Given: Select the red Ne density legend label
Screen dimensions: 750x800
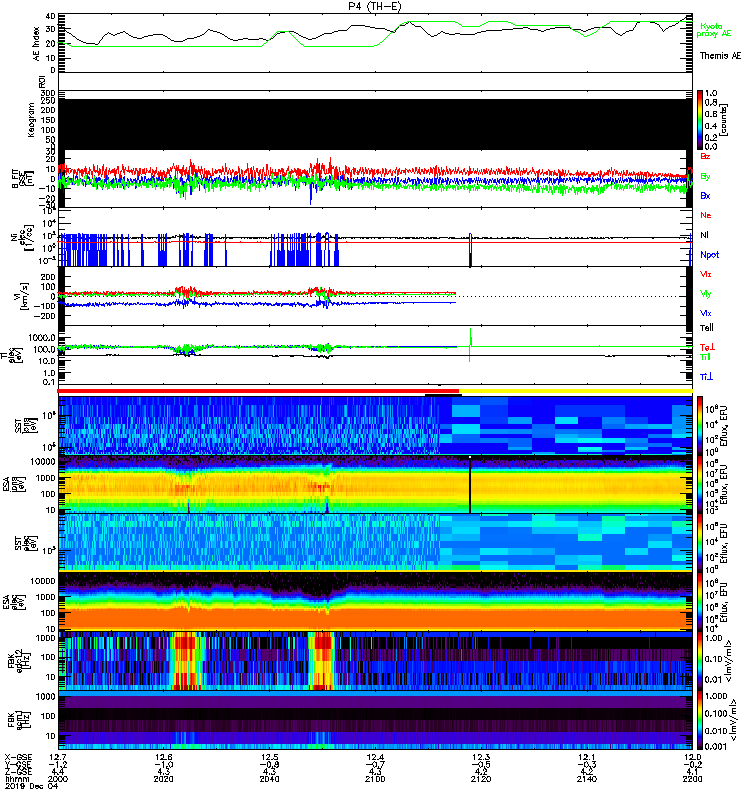Looking at the screenshot, I should (706, 215).
